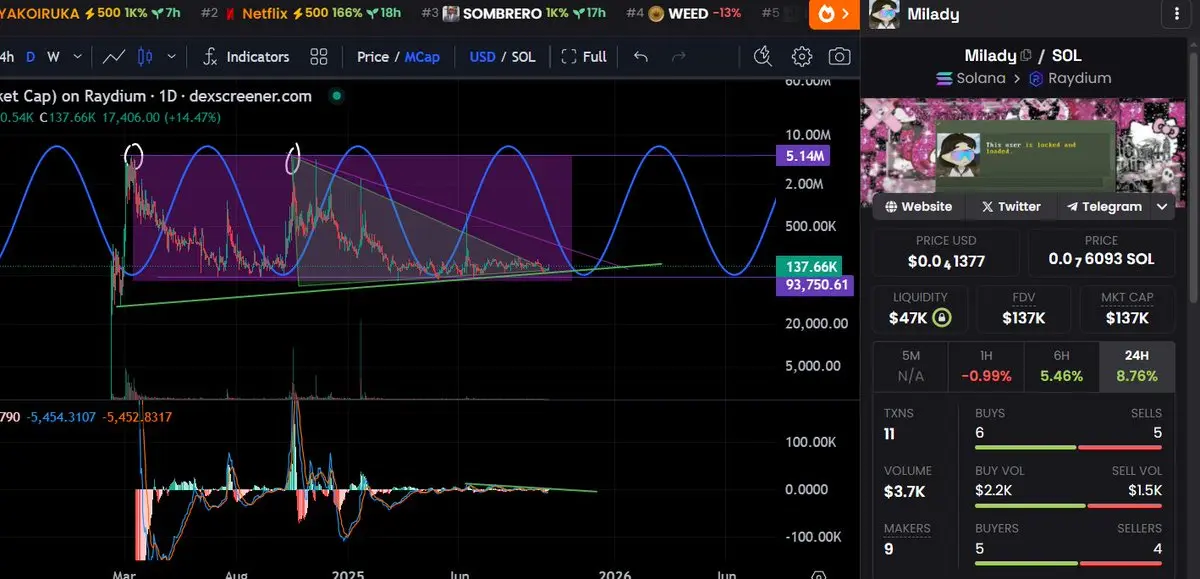The image size is (1200, 579).
Task: Take a chart snapshot with camera icon
Action: click(x=840, y=57)
